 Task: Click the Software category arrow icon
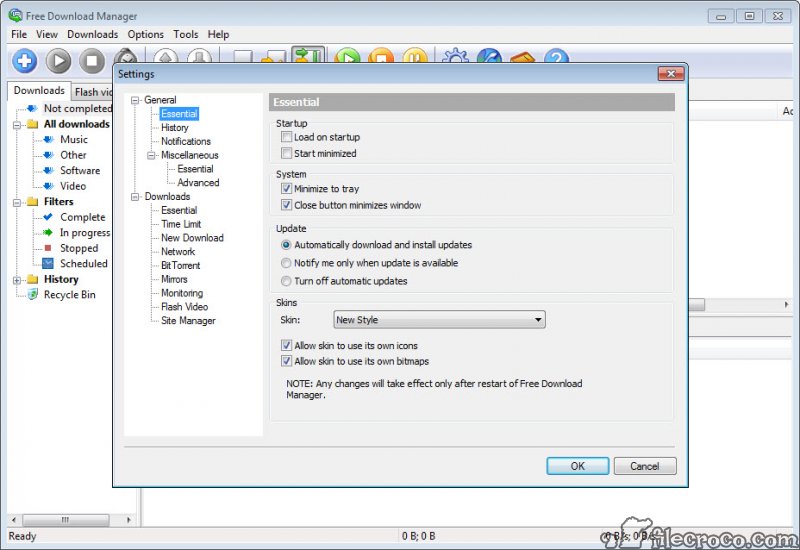(x=48, y=170)
